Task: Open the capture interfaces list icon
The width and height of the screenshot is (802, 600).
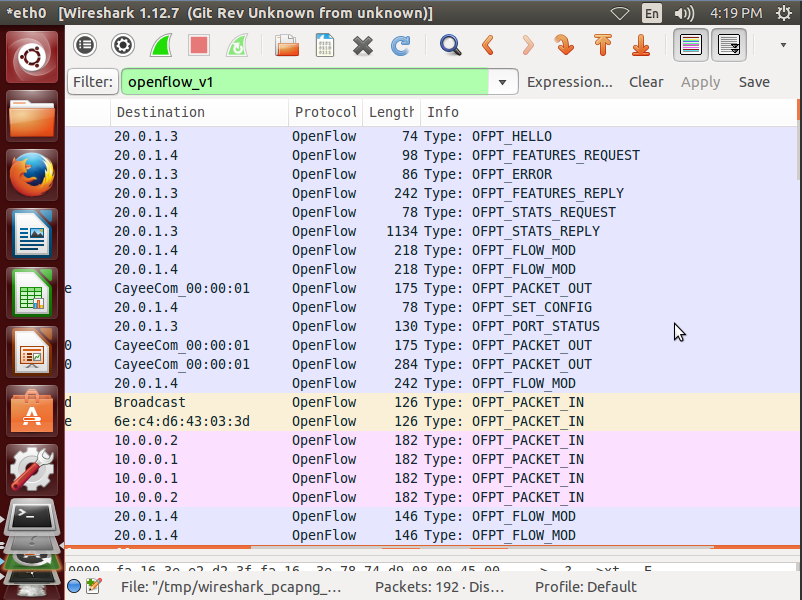Action: pyautogui.click(x=85, y=46)
